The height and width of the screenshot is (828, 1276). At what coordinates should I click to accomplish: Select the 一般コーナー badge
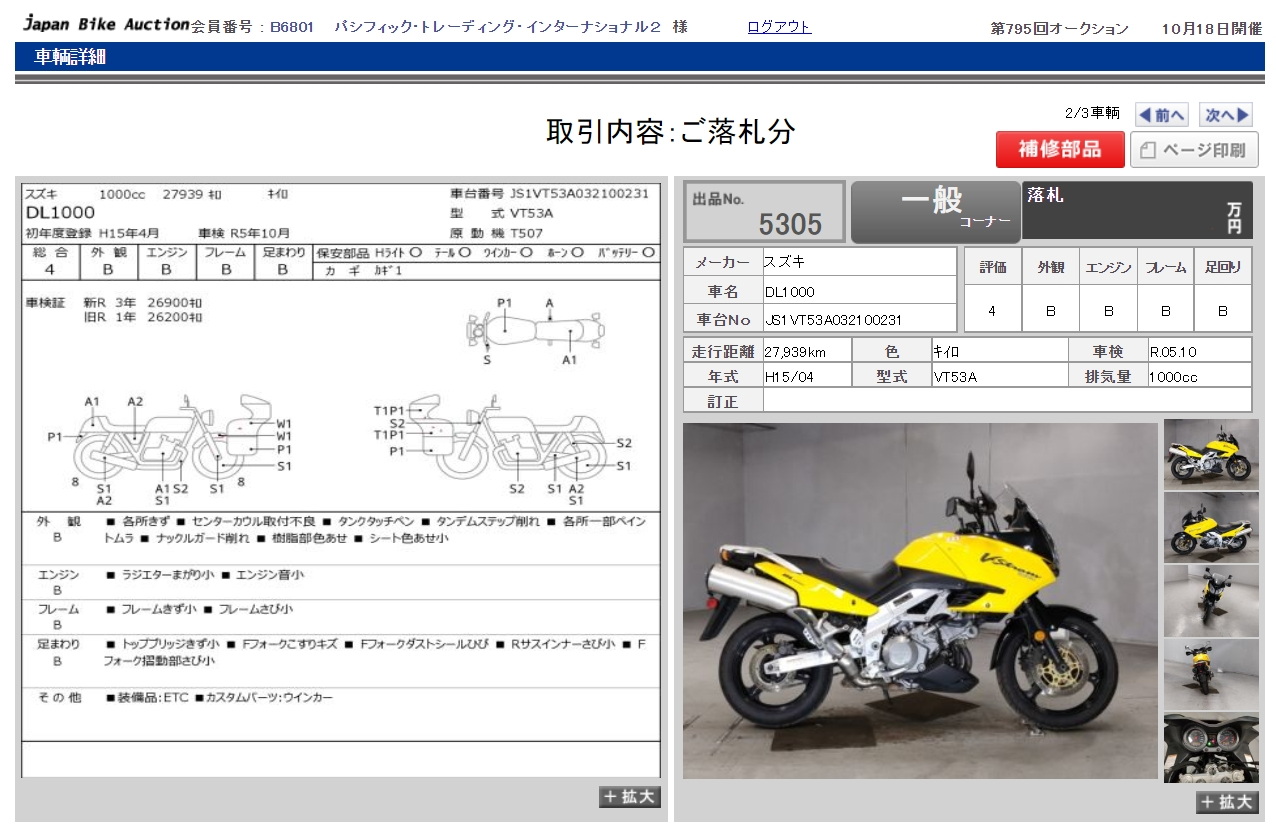tap(935, 212)
